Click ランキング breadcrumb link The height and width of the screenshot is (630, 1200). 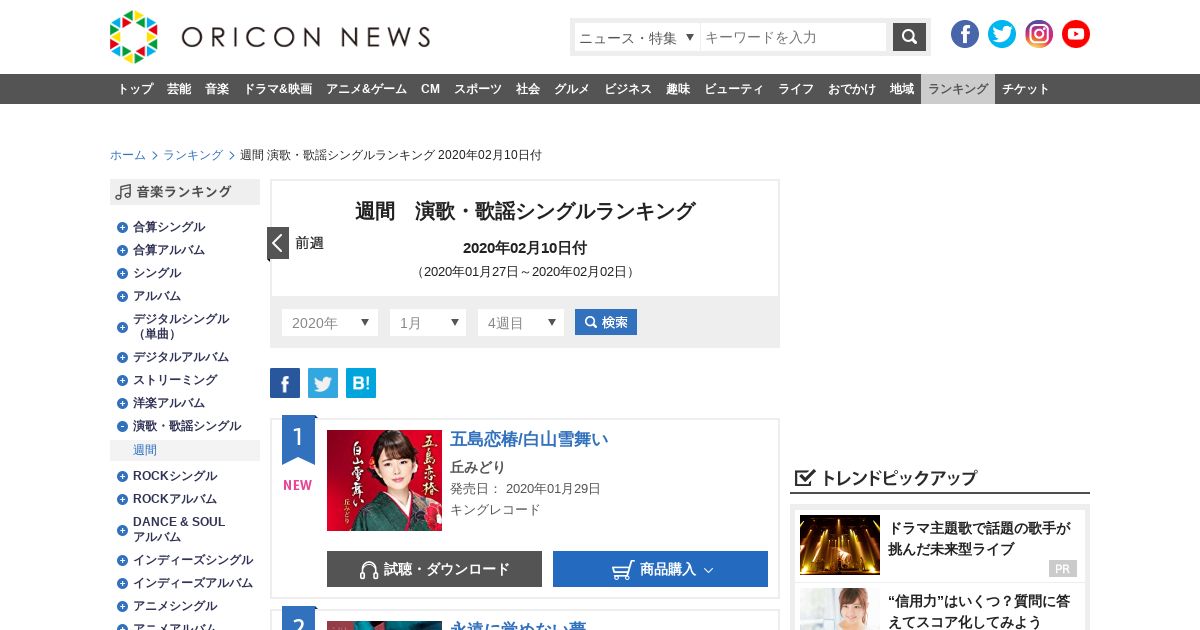coord(193,155)
